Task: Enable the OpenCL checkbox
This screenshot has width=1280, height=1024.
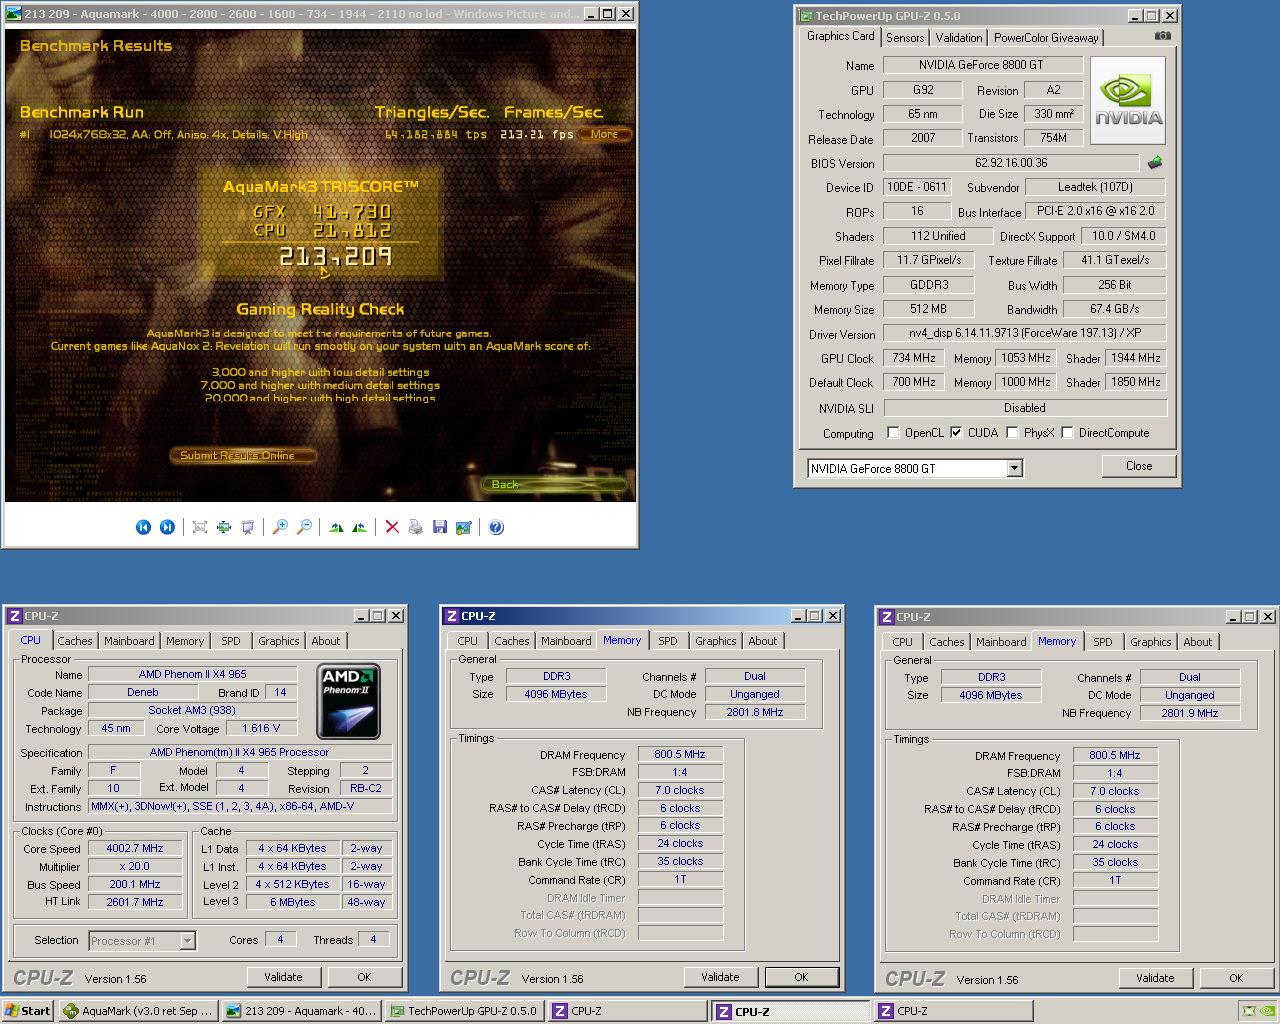Action: (894, 433)
